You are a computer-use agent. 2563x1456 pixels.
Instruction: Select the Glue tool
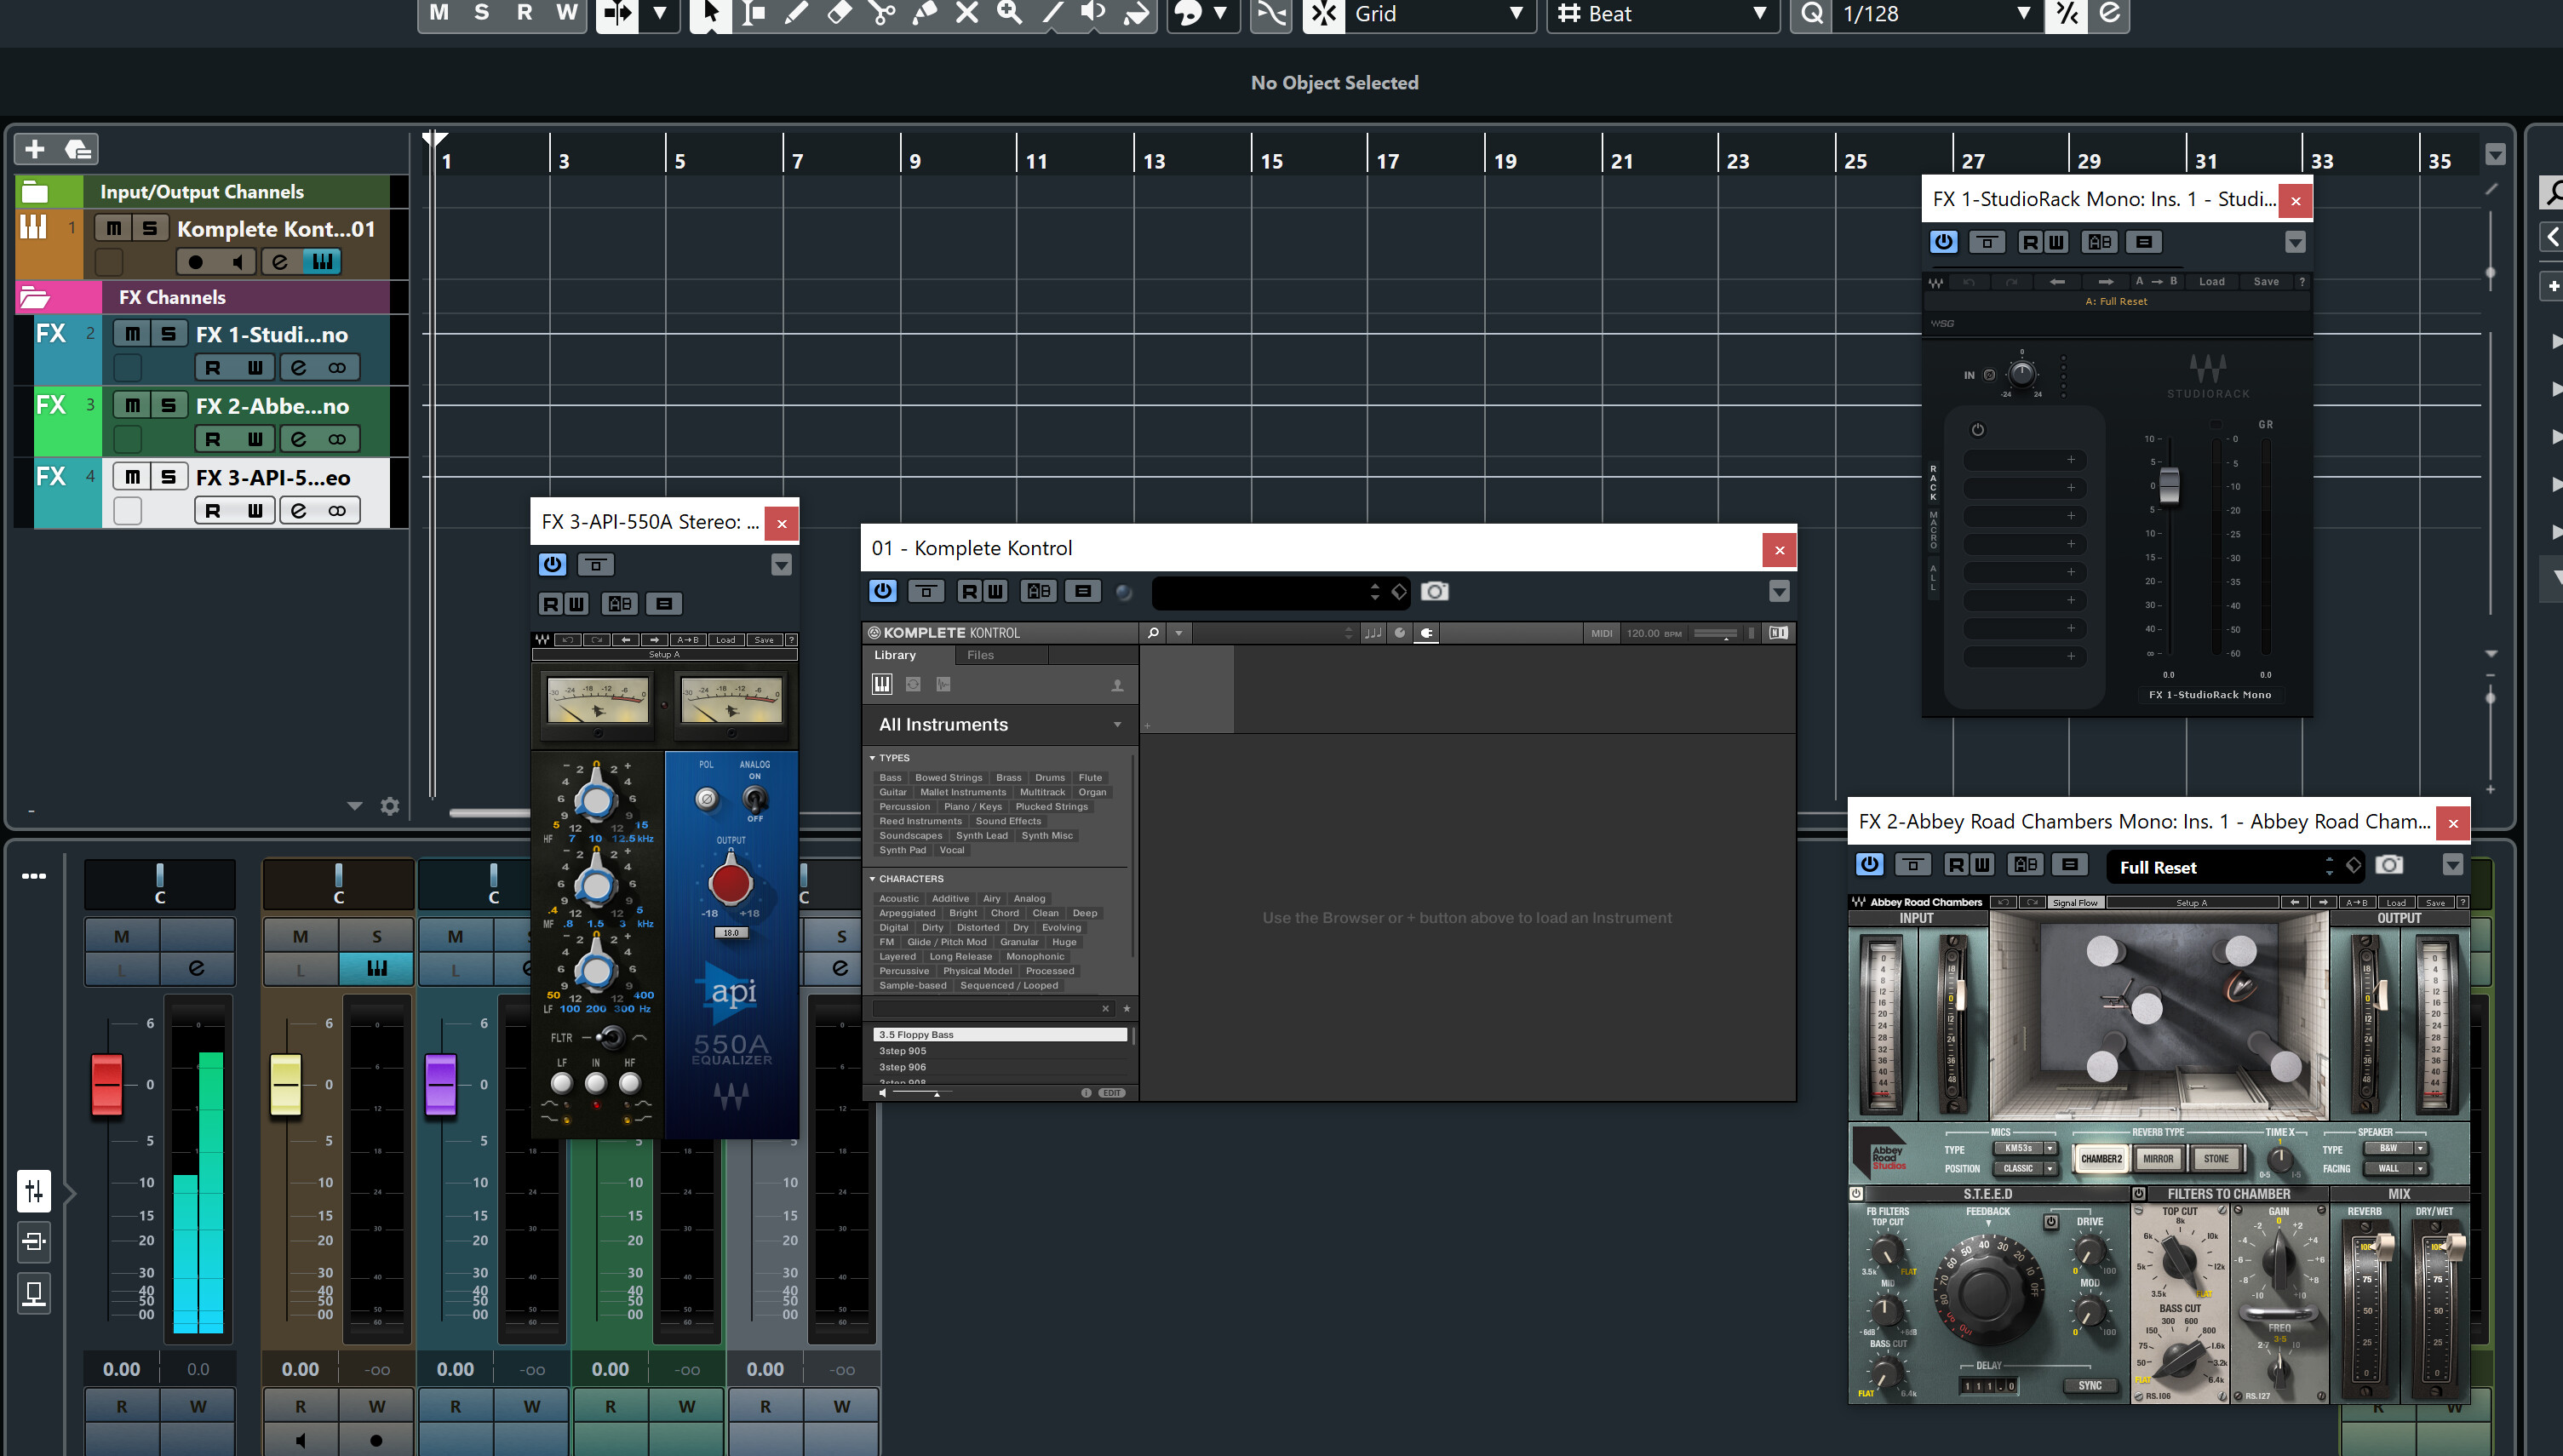pos(924,13)
